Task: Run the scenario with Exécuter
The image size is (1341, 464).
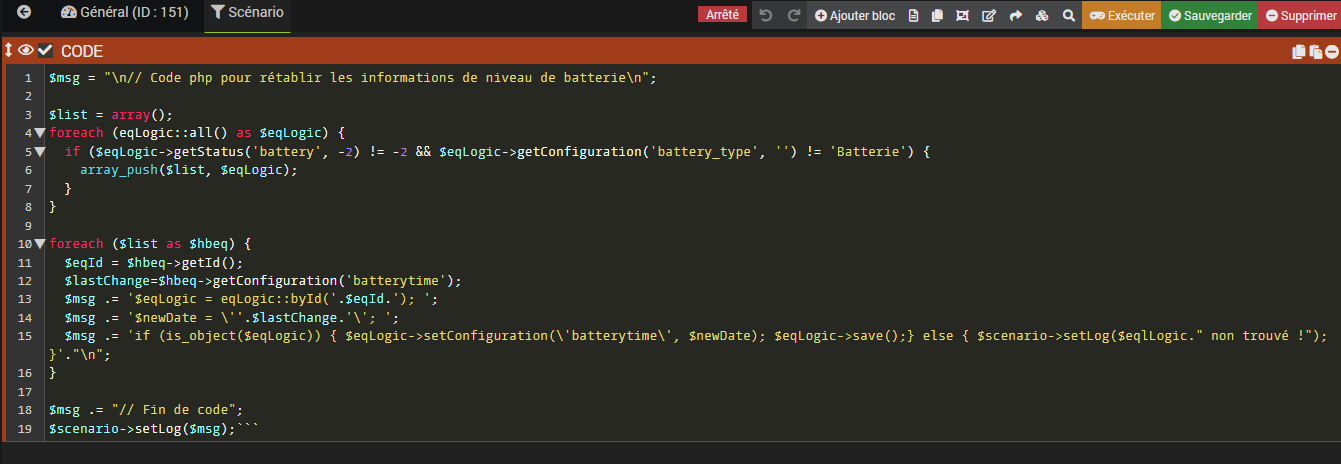Action: 1121,15
